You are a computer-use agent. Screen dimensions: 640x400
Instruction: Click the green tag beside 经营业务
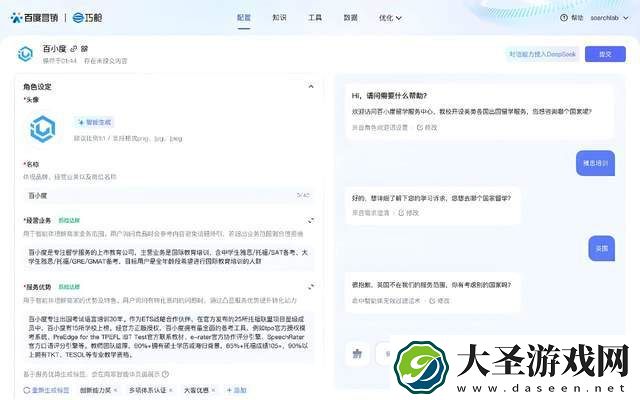click(69, 220)
